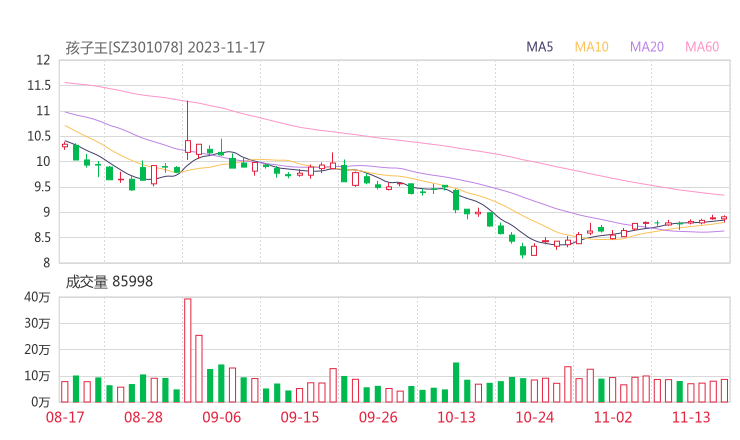Click the 0万 volume axis label

coord(40,402)
